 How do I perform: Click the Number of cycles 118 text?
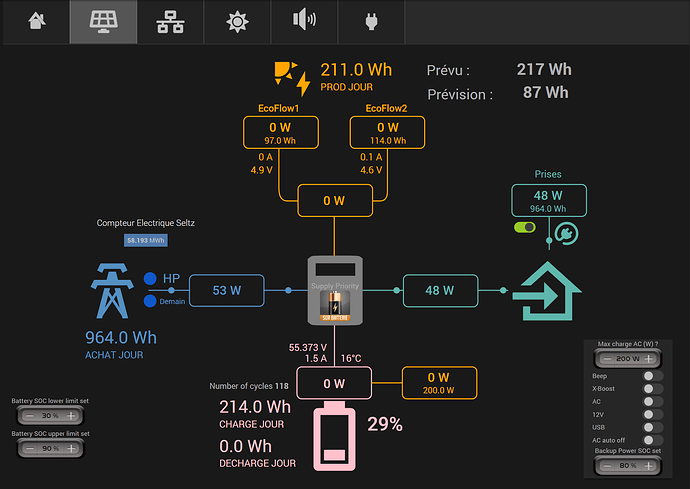point(249,386)
